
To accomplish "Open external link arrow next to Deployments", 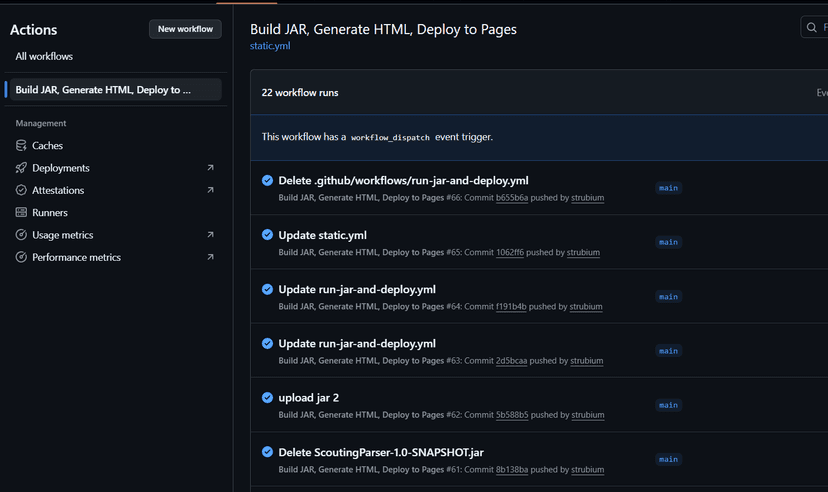I will pyautogui.click(x=210, y=168).
